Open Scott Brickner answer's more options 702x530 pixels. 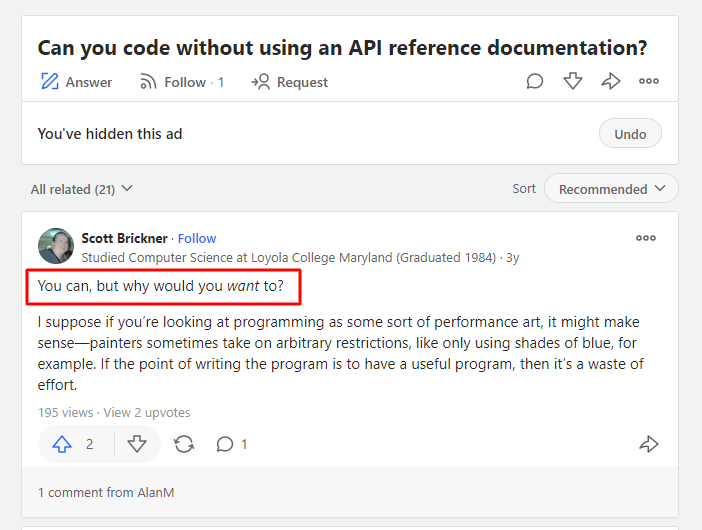pos(646,238)
